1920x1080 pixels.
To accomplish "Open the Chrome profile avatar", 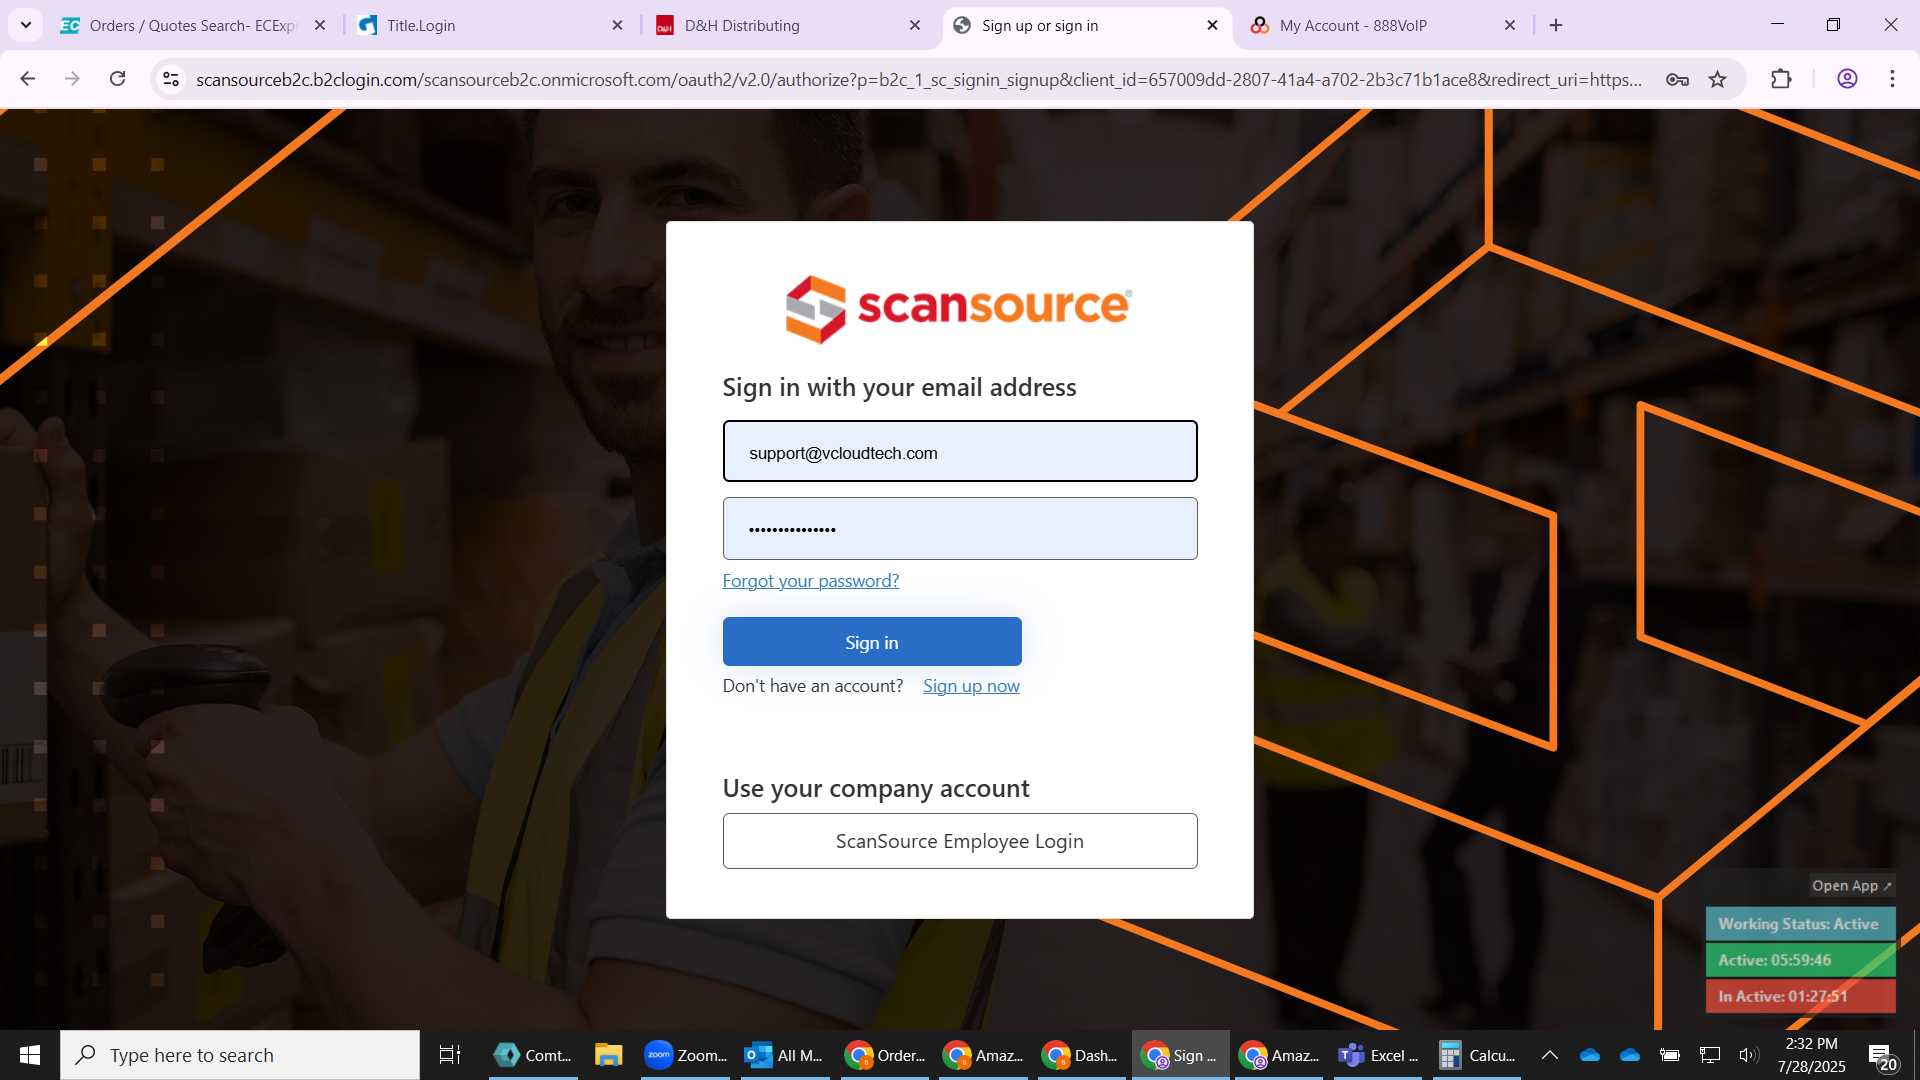I will pos(1847,79).
